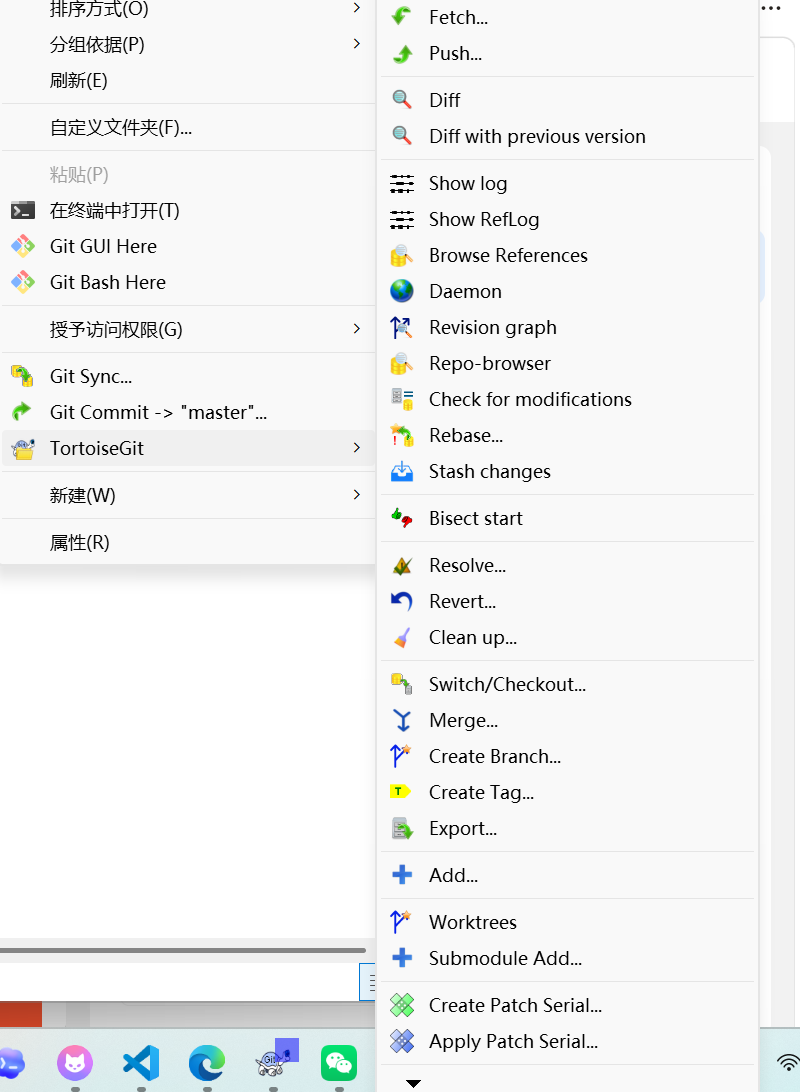The image size is (800, 1092).
Task: Select Git Bash Here
Action: [188, 283]
